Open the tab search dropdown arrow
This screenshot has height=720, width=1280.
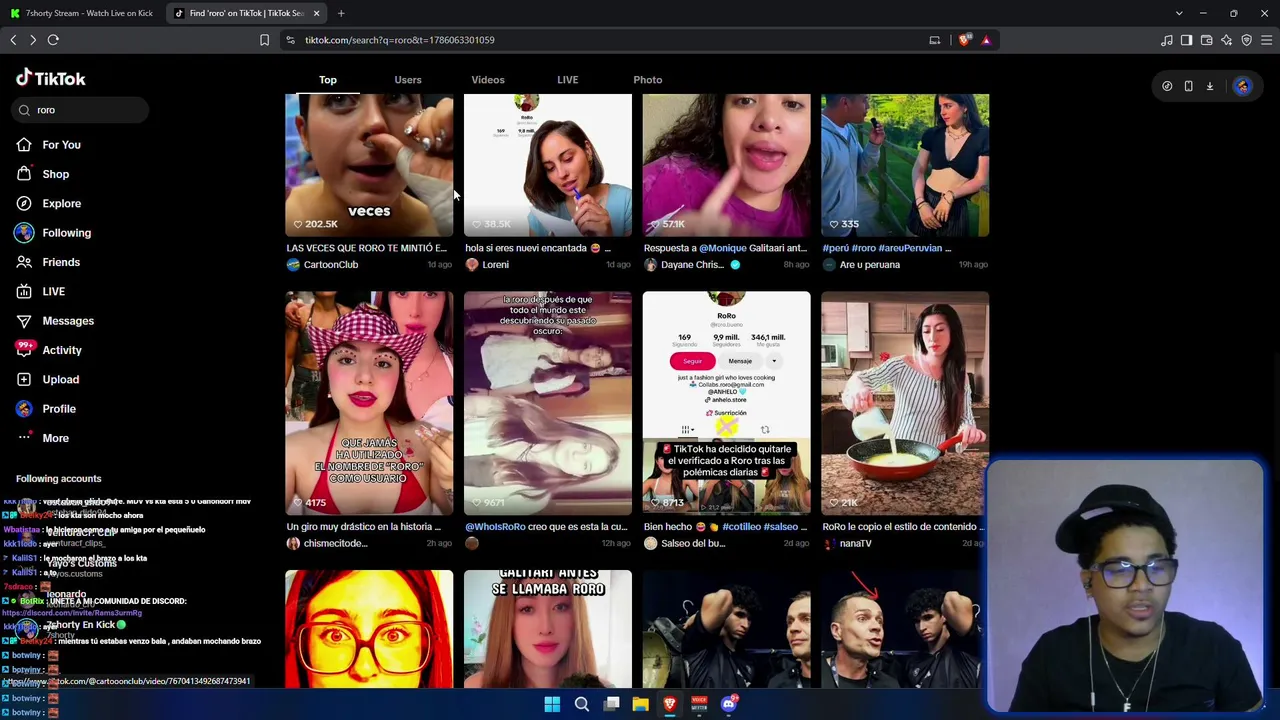click(x=1179, y=13)
